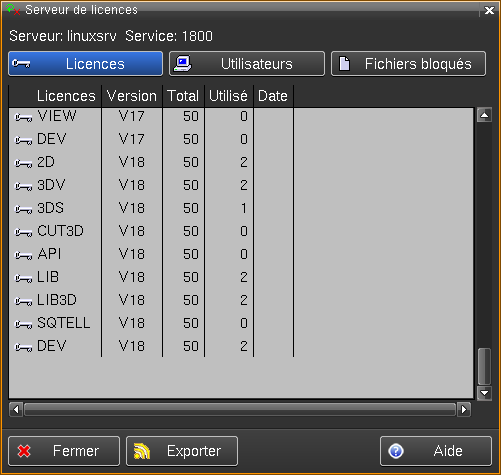Click the key icon beside API row
Viewport: 501px width, 475px height.
click(x=24, y=256)
